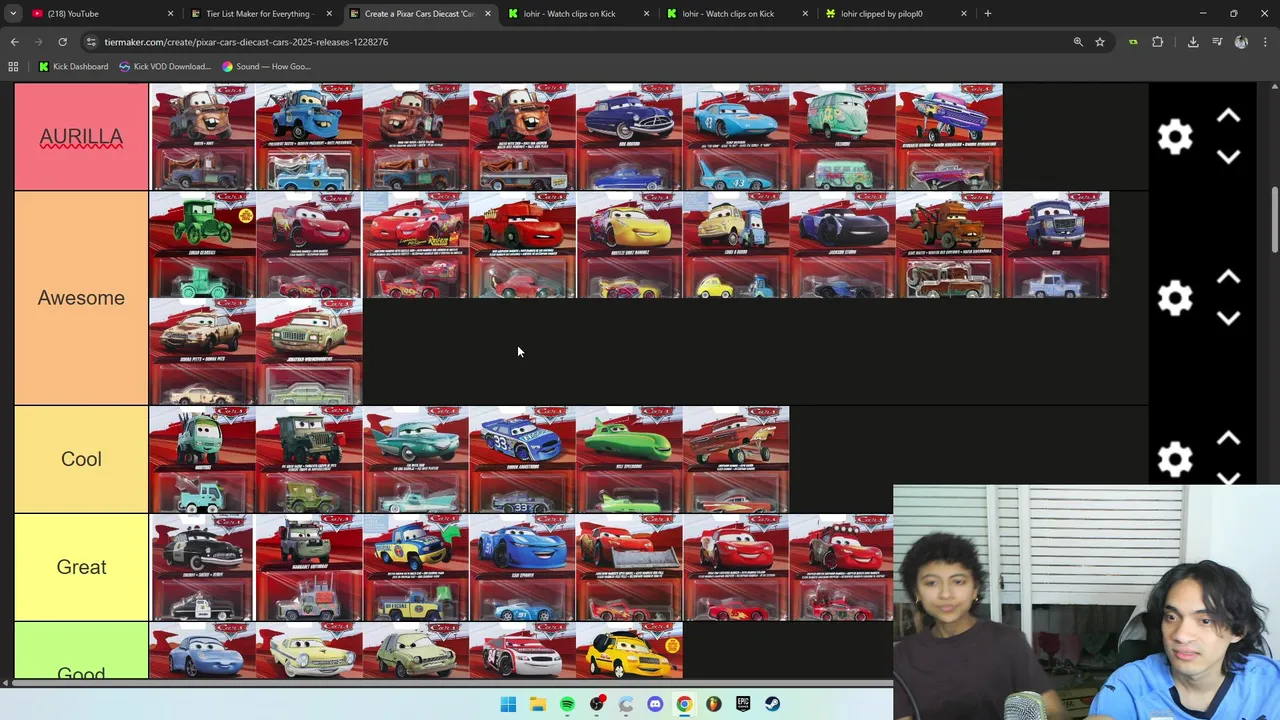The height and width of the screenshot is (720, 1280).
Task: Move Cool tier row up
Action: tap(1228, 439)
